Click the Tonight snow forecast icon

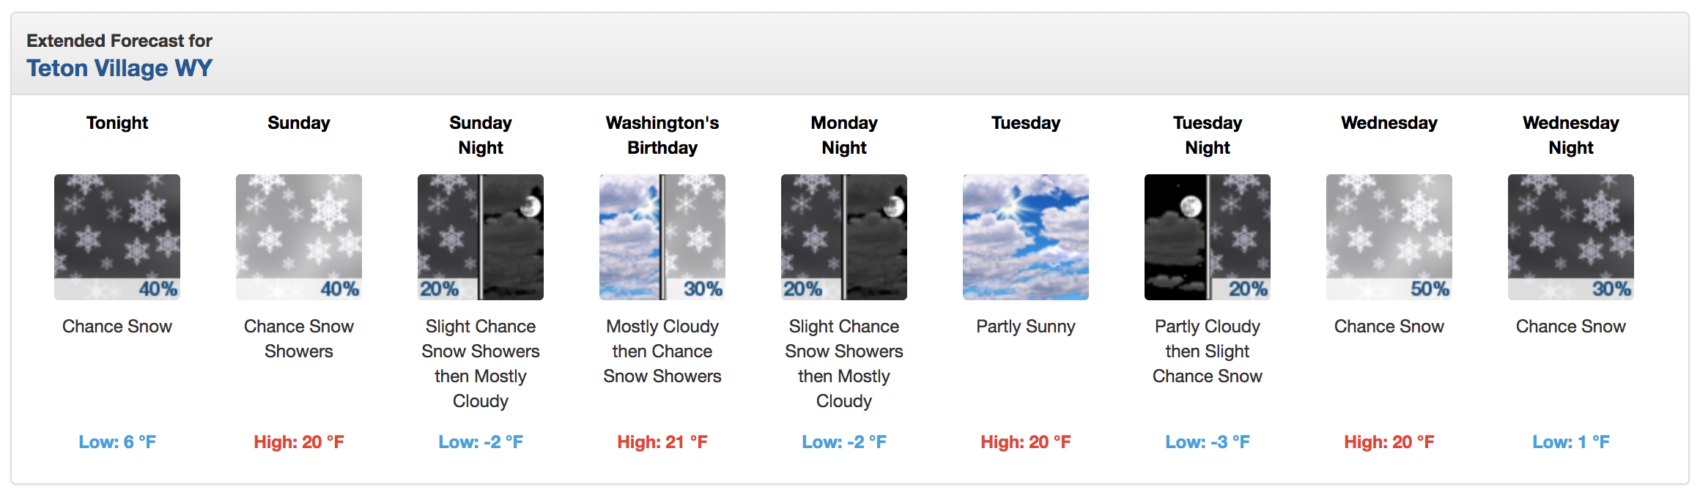(x=117, y=237)
